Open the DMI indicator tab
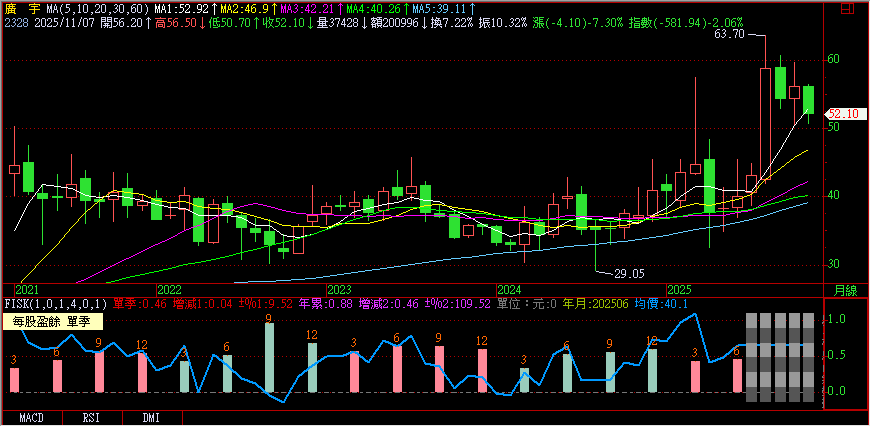The width and height of the screenshot is (871, 427). pyautogui.click(x=150, y=416)
